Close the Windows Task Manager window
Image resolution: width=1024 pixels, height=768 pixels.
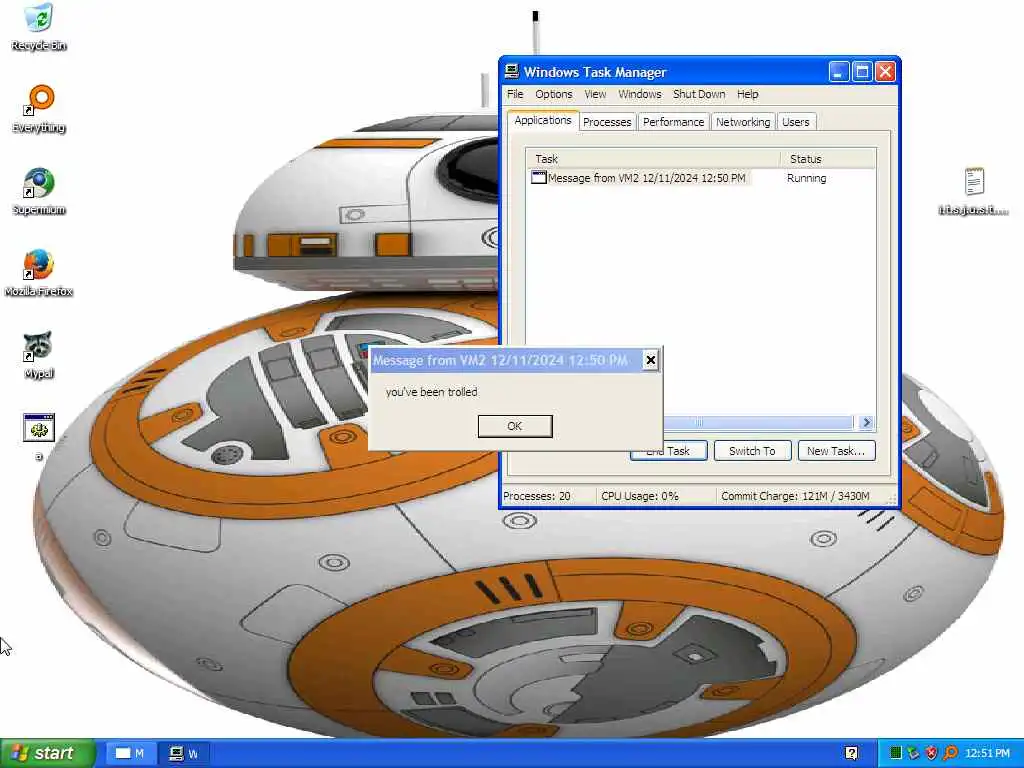click(886, 71)
